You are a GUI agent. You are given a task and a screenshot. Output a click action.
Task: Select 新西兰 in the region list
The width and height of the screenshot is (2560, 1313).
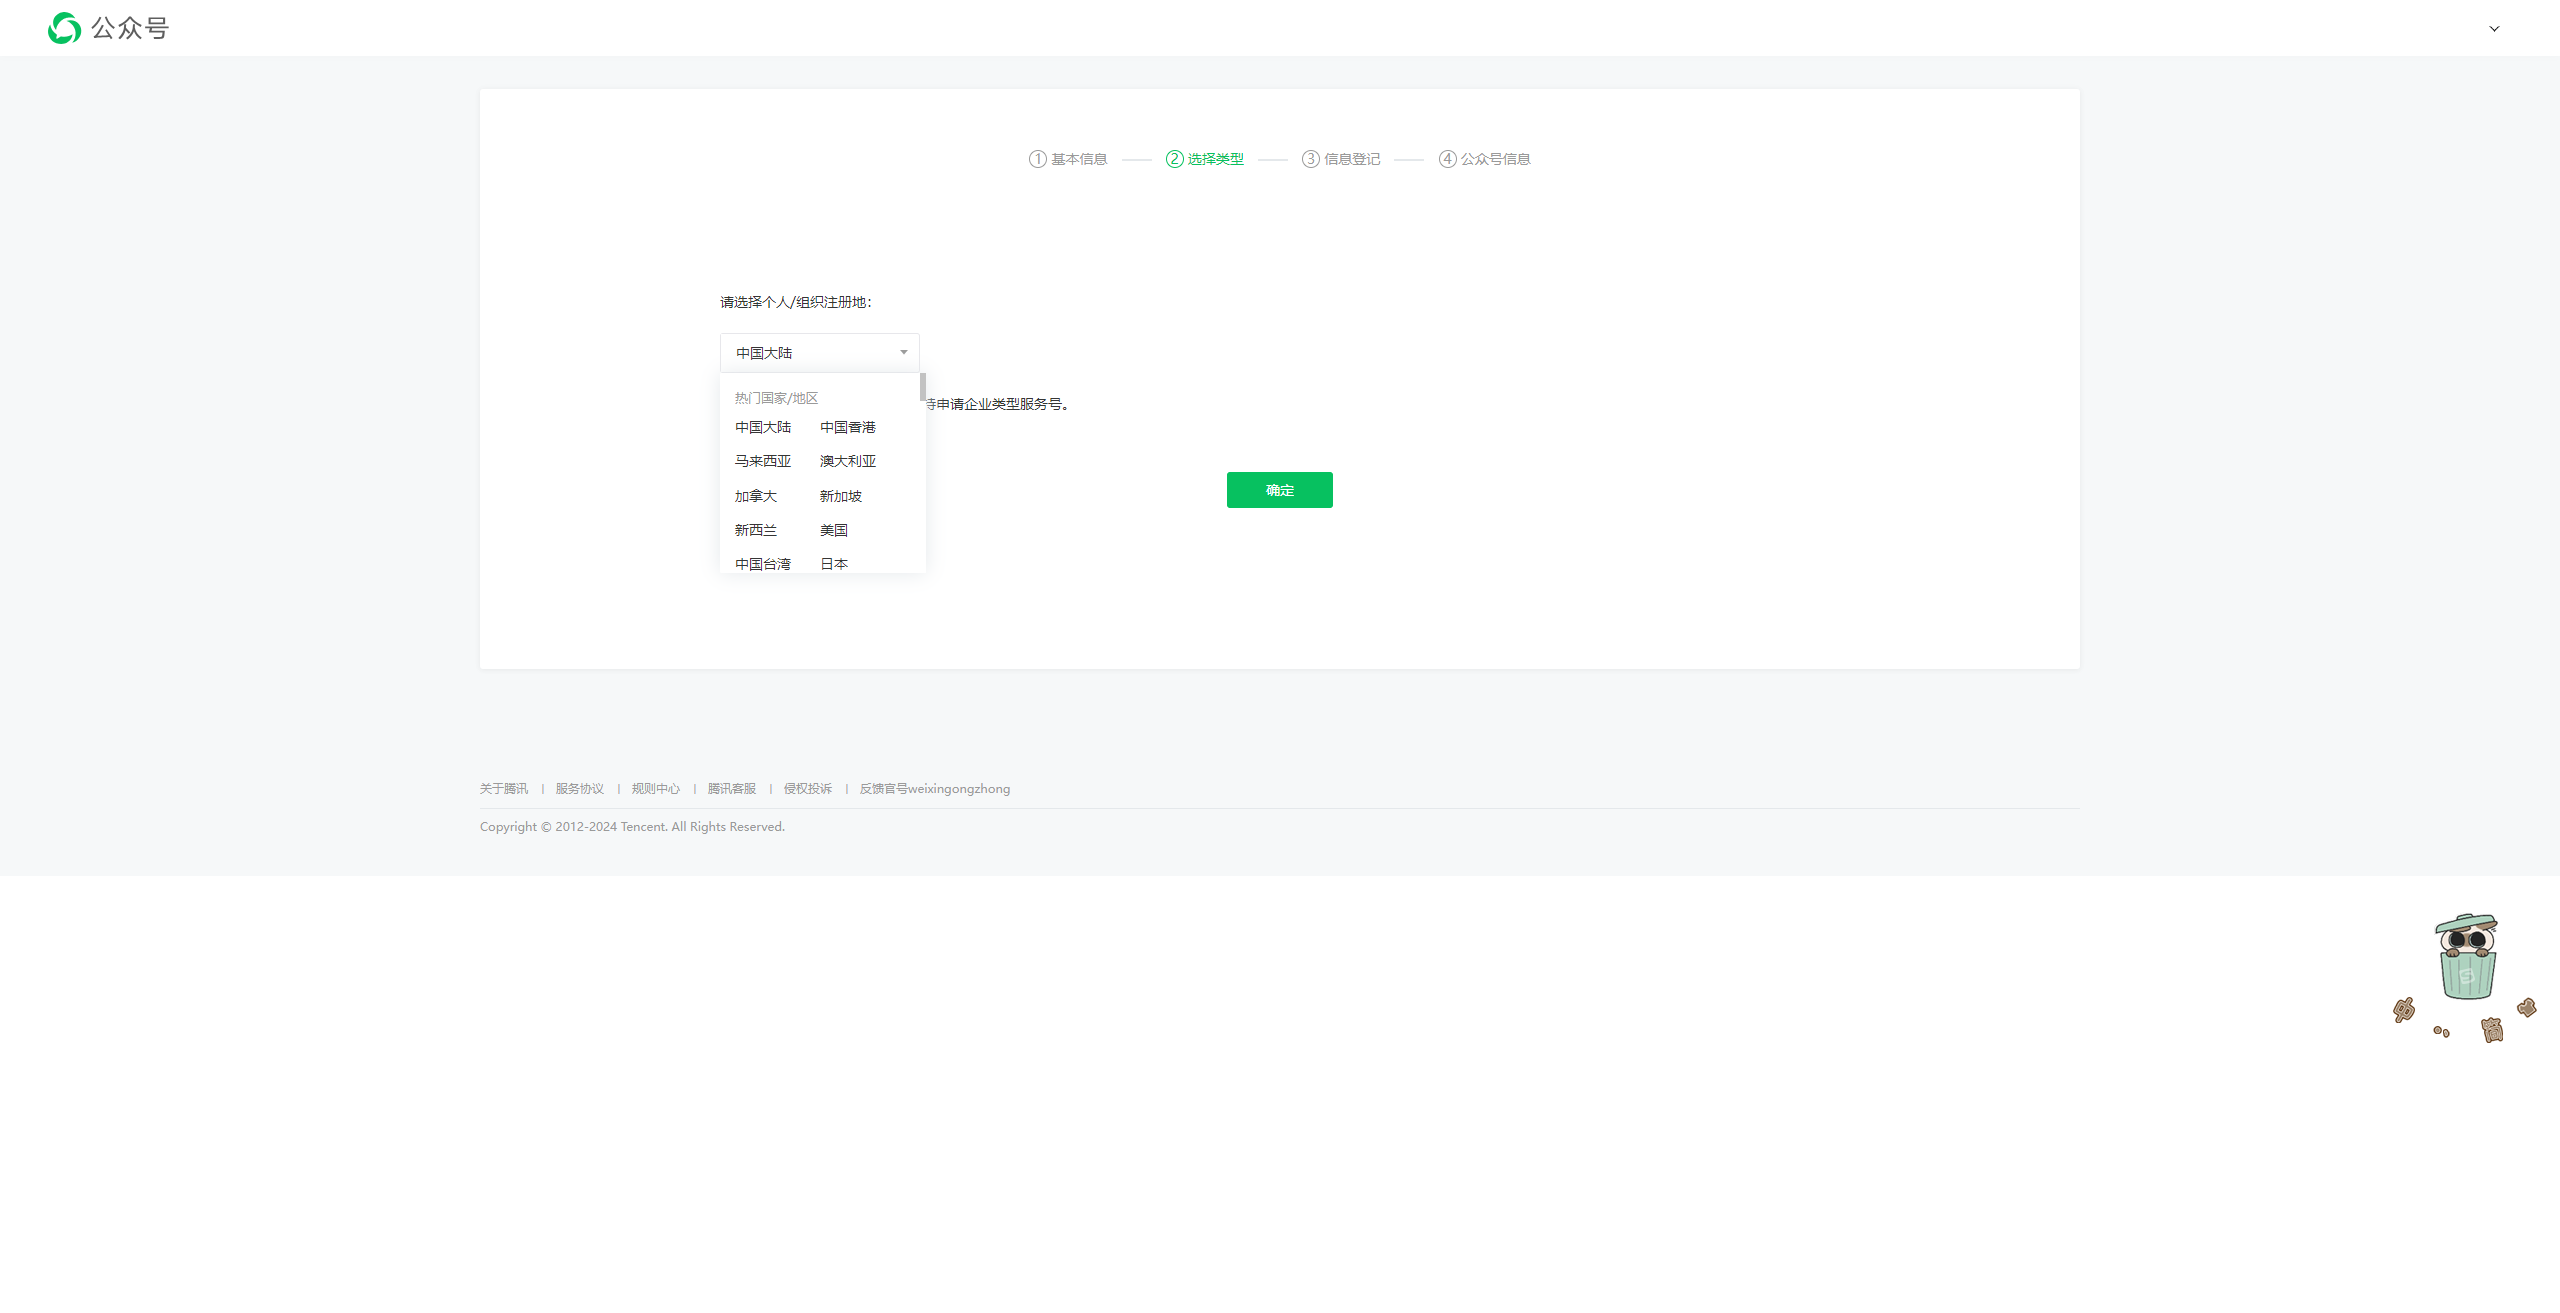[x=755, y=530]
